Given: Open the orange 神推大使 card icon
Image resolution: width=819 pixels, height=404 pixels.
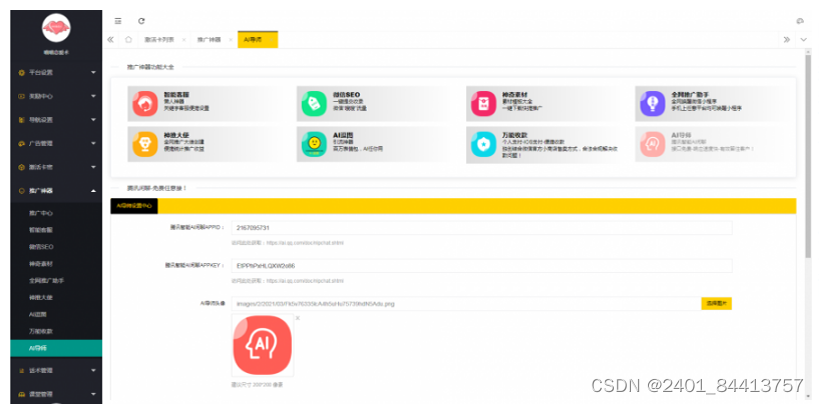Looking at the screenshot, I should (x=145, y=144).
